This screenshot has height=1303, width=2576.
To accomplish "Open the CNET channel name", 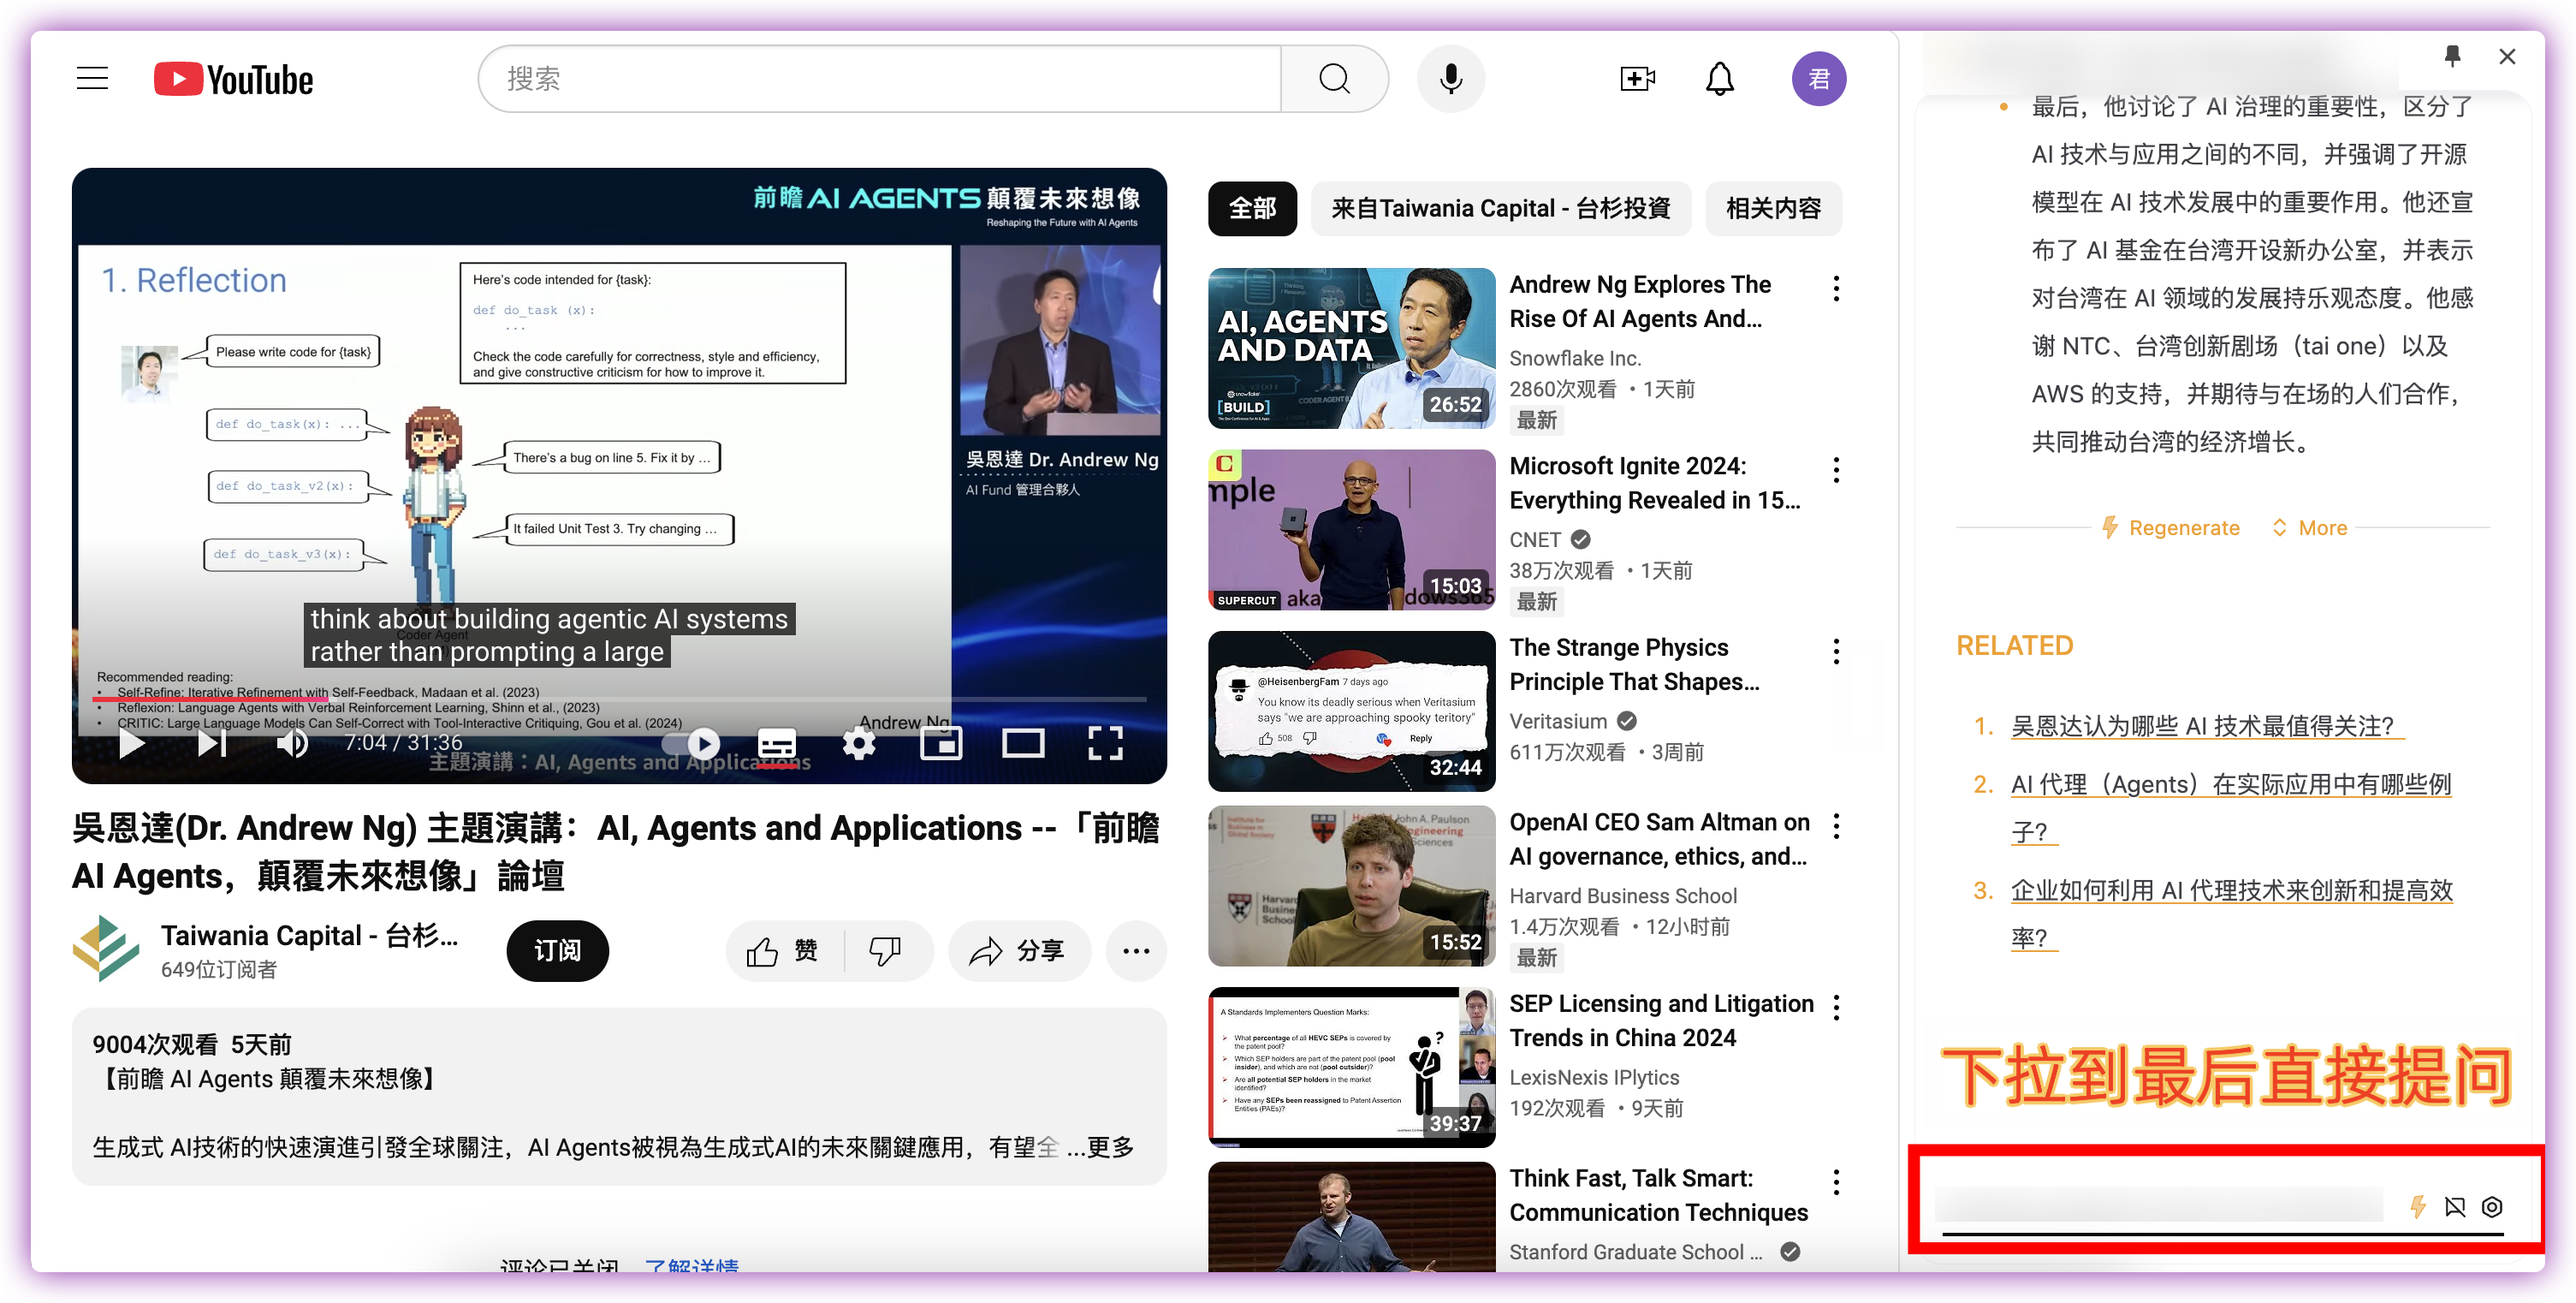I will [1534, 539].
